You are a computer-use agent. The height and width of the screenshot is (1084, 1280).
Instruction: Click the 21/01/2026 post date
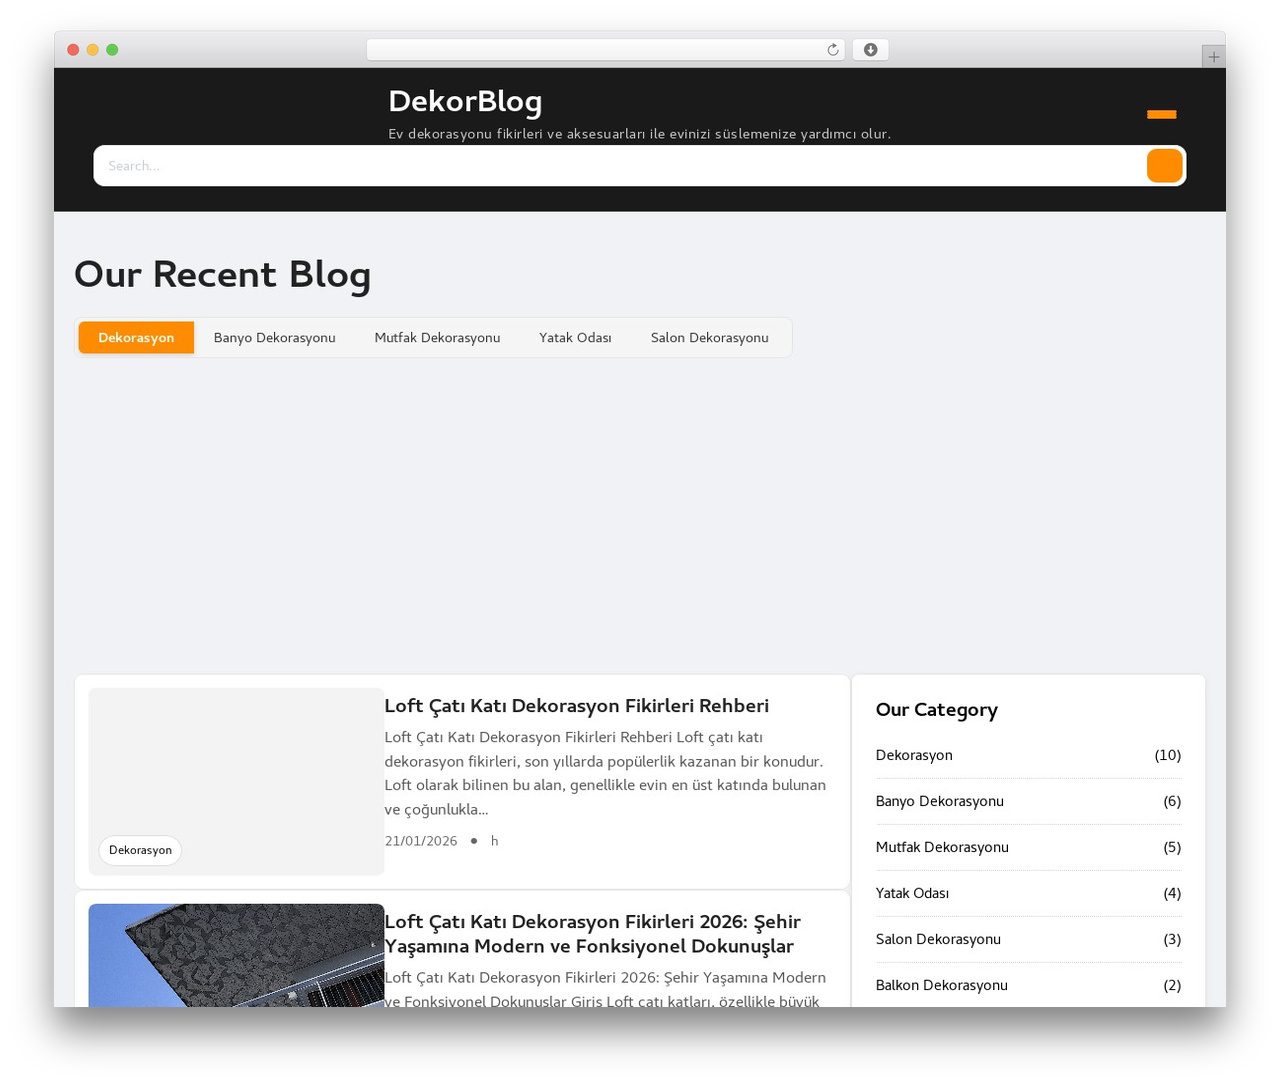[421, 841]
